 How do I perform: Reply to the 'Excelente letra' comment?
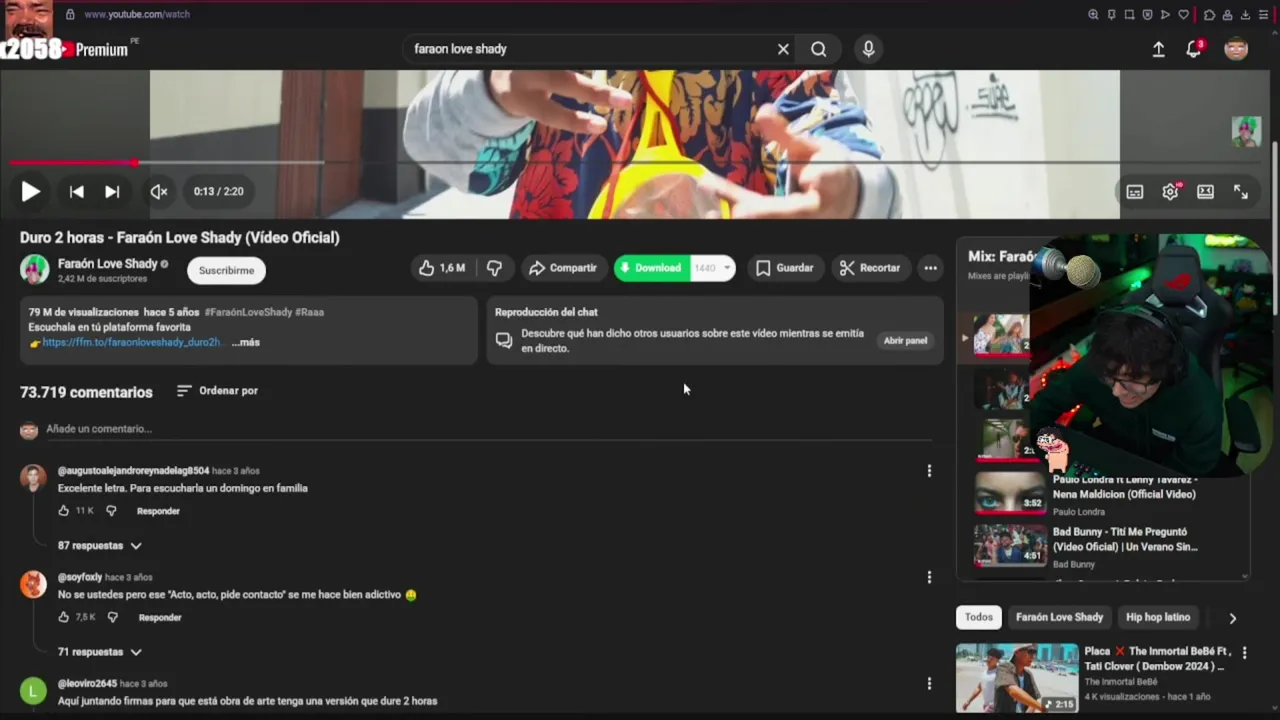click(158, 511)
